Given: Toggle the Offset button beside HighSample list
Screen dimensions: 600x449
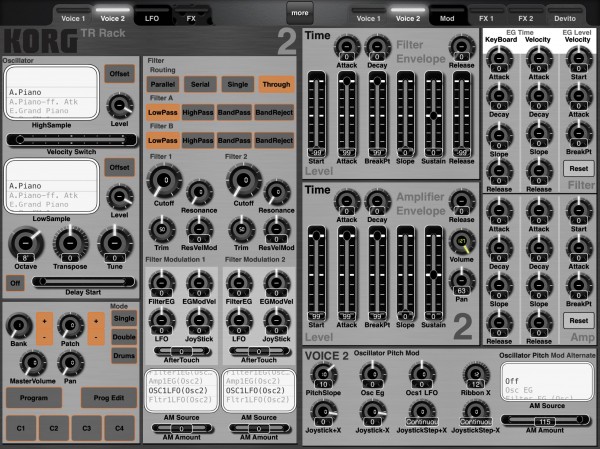Looking at the screenshot, I should click(119, 74).
